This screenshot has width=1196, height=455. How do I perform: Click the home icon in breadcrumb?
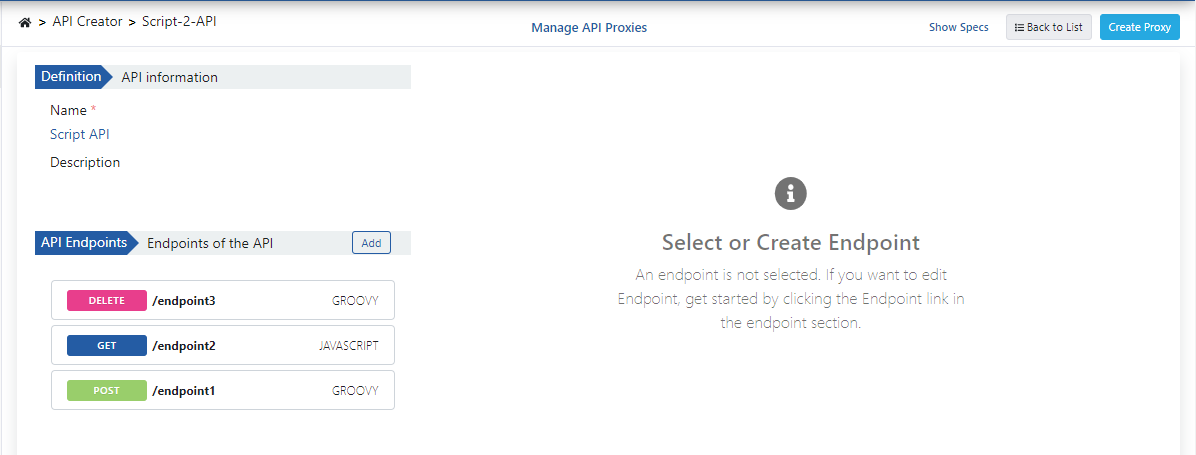pos(25,22)
